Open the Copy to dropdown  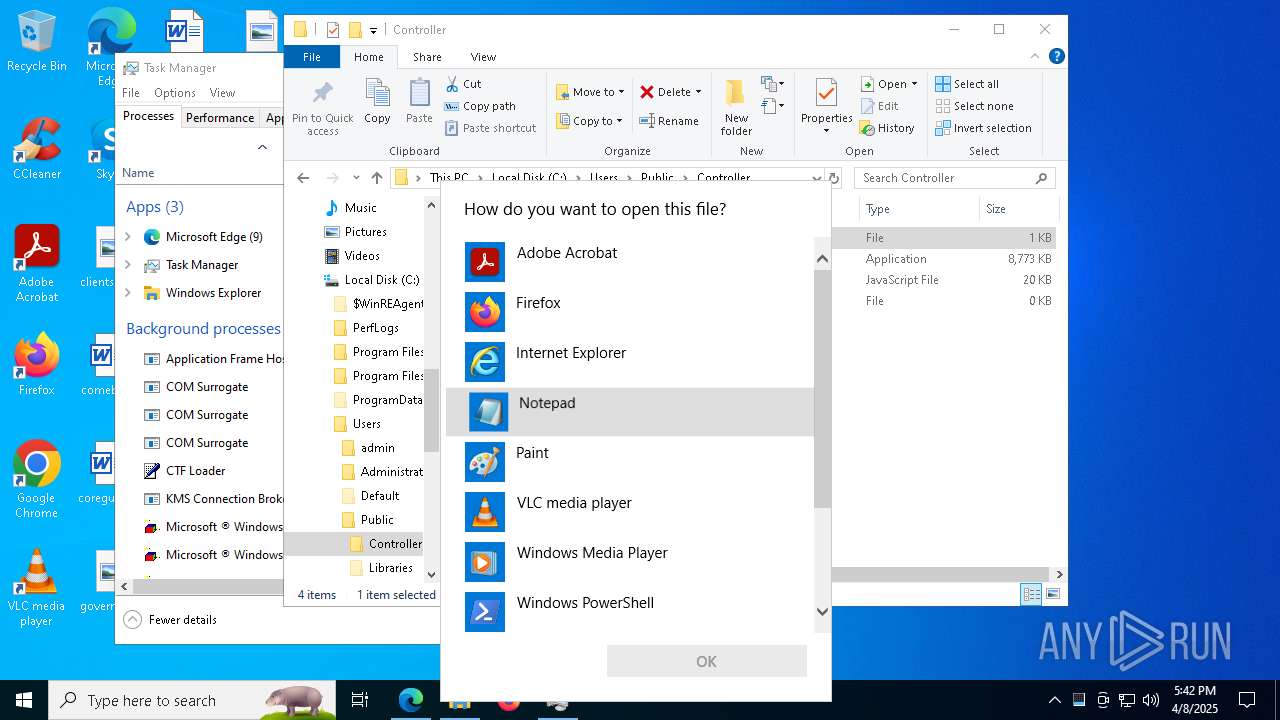coord(589,121)
